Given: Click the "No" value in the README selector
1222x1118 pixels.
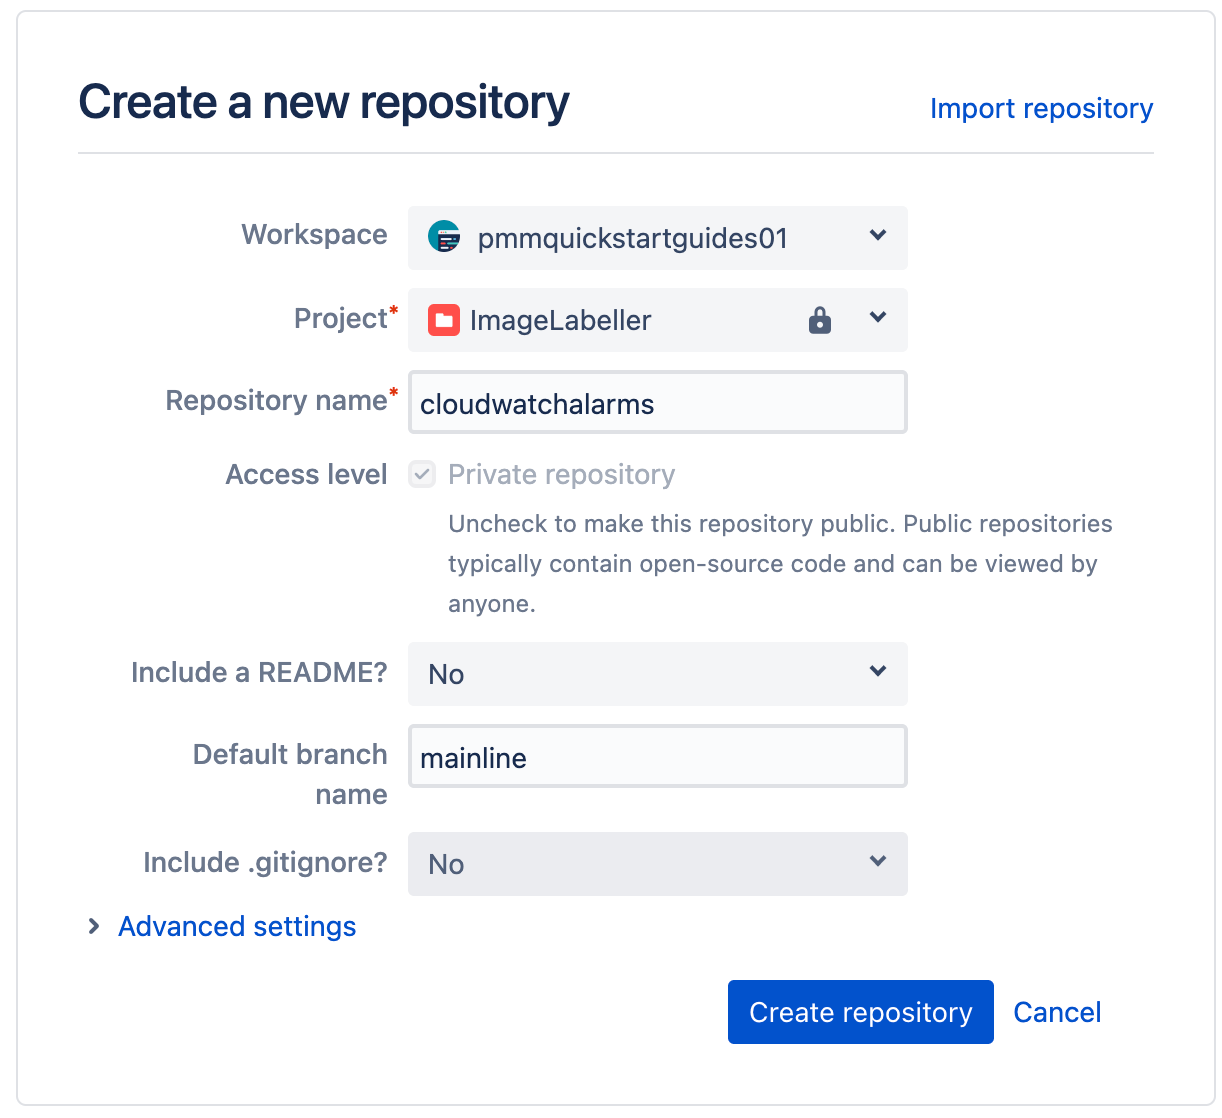Looking at the screenshot, I should (x=445, y=674).
